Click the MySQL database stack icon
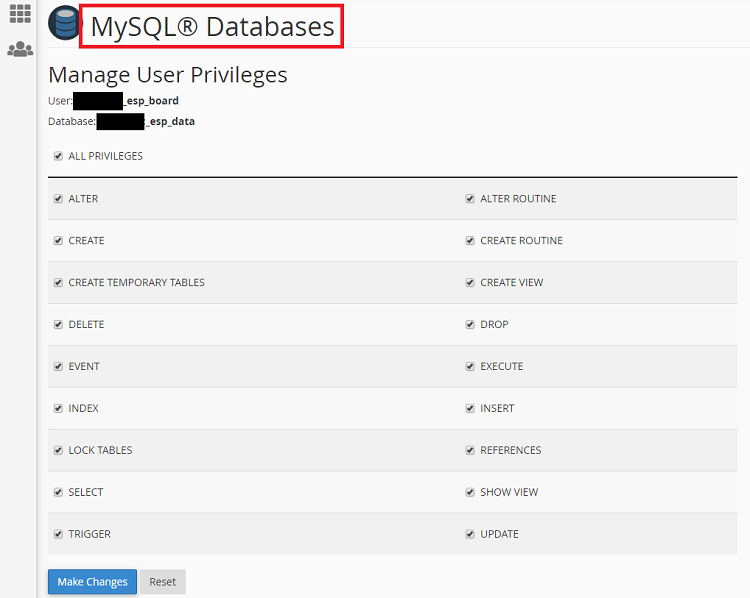 pos(65,24)
